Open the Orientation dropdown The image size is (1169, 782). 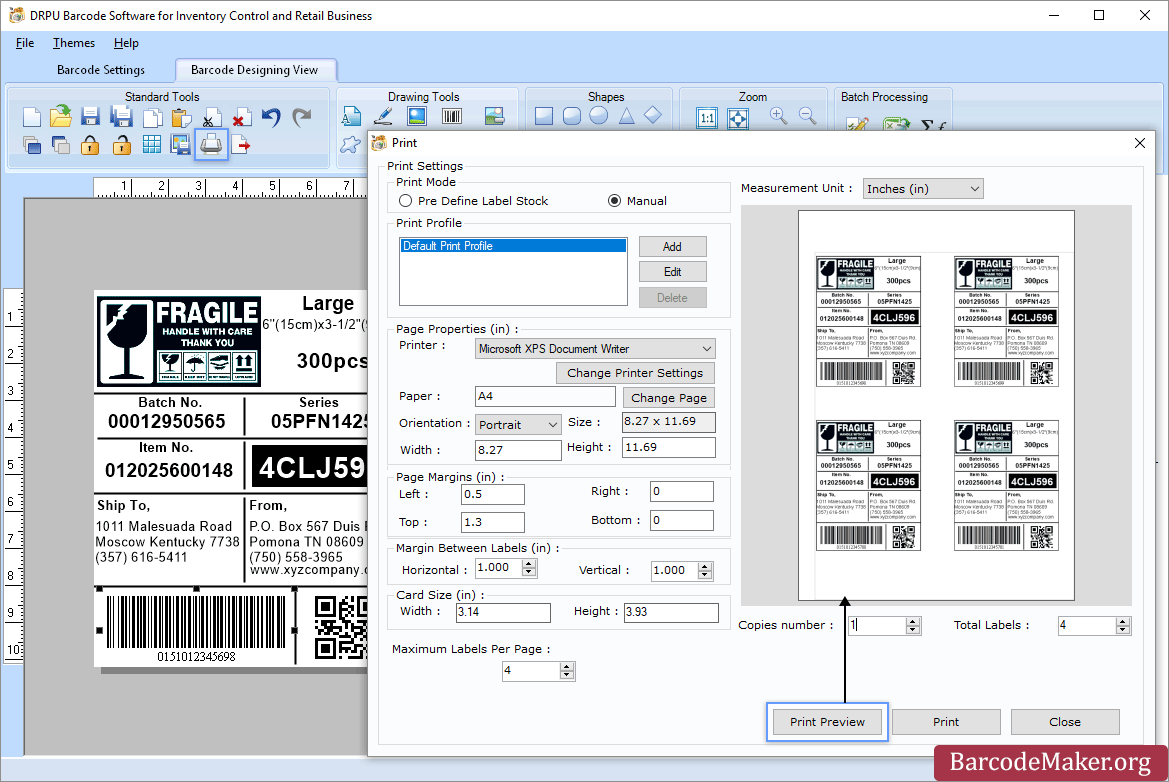coord(518,425)
